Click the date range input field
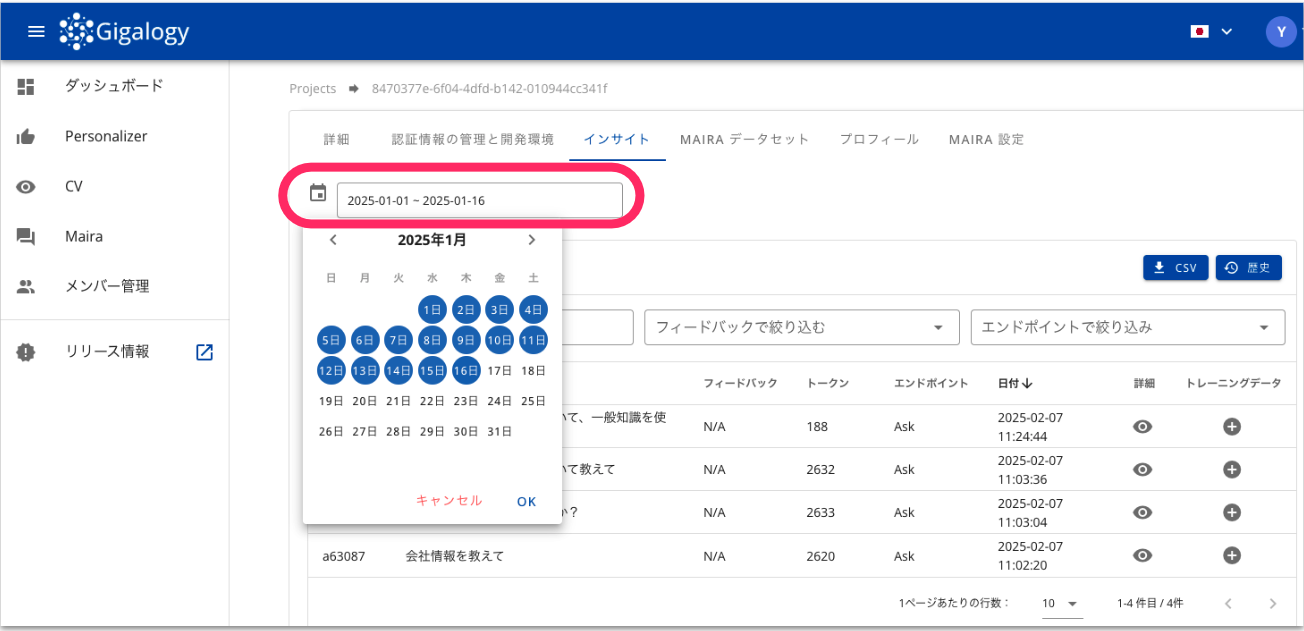This screenshot has width=1304, height=631. click(x=481, y=200)
